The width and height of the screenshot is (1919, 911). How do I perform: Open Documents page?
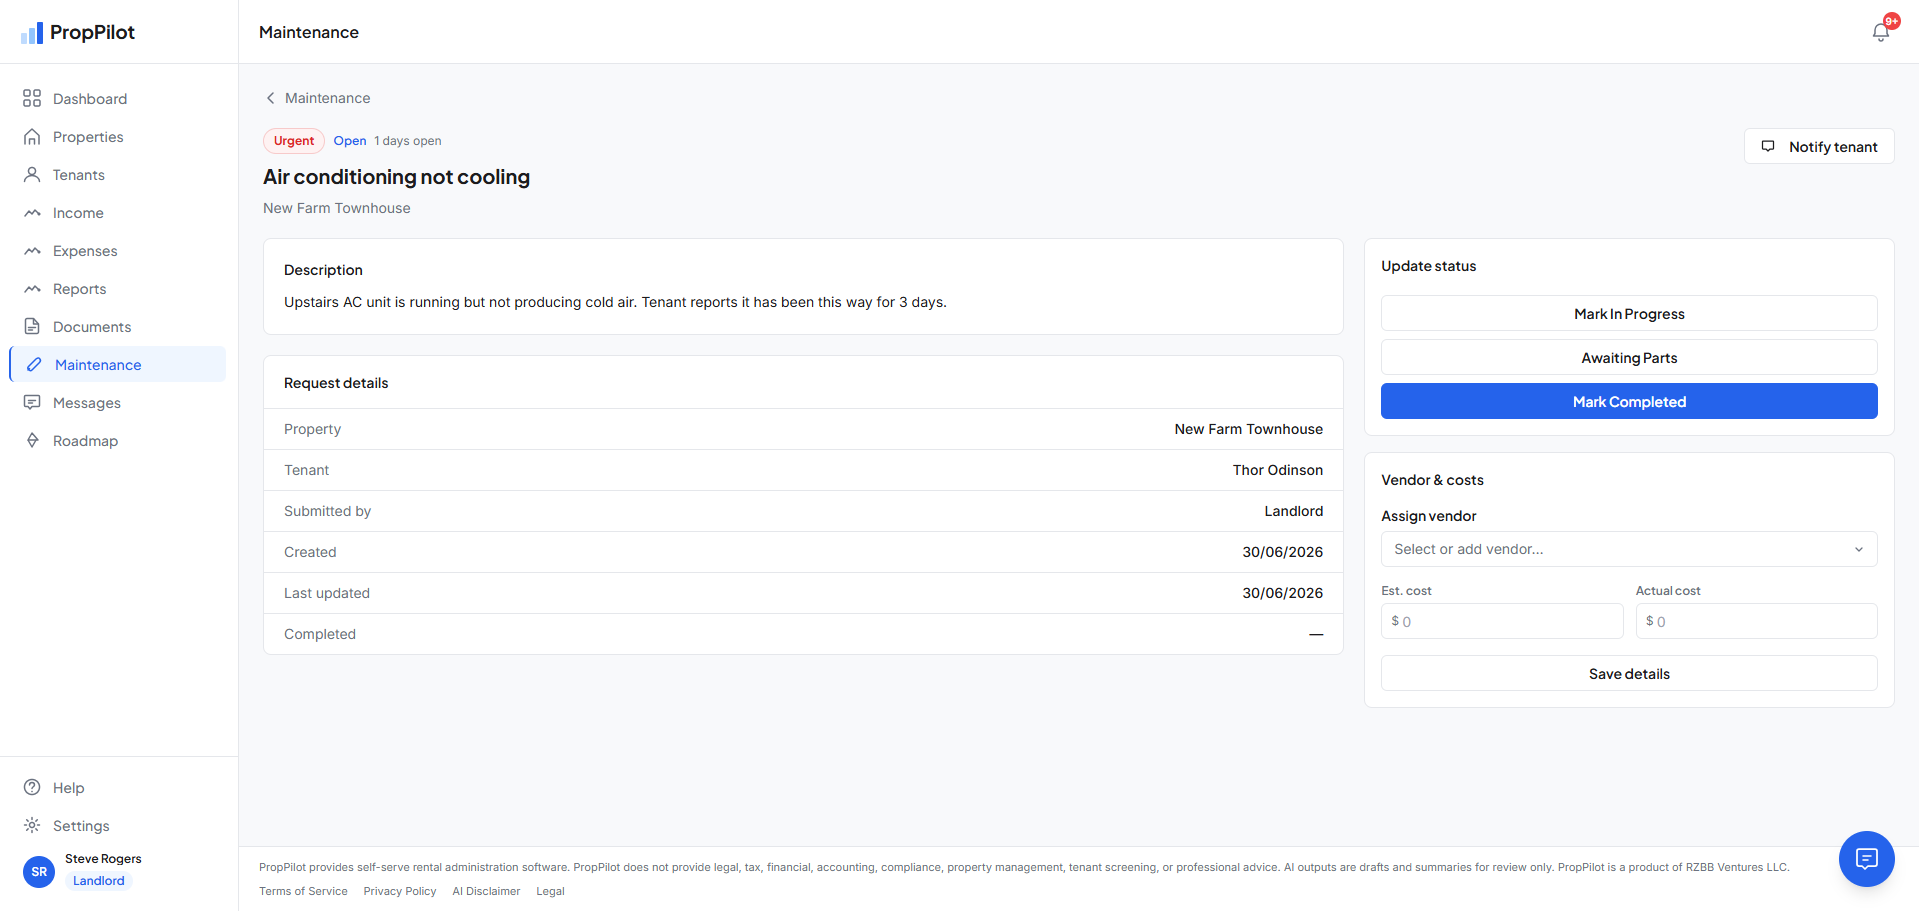(x=118, y=326)
